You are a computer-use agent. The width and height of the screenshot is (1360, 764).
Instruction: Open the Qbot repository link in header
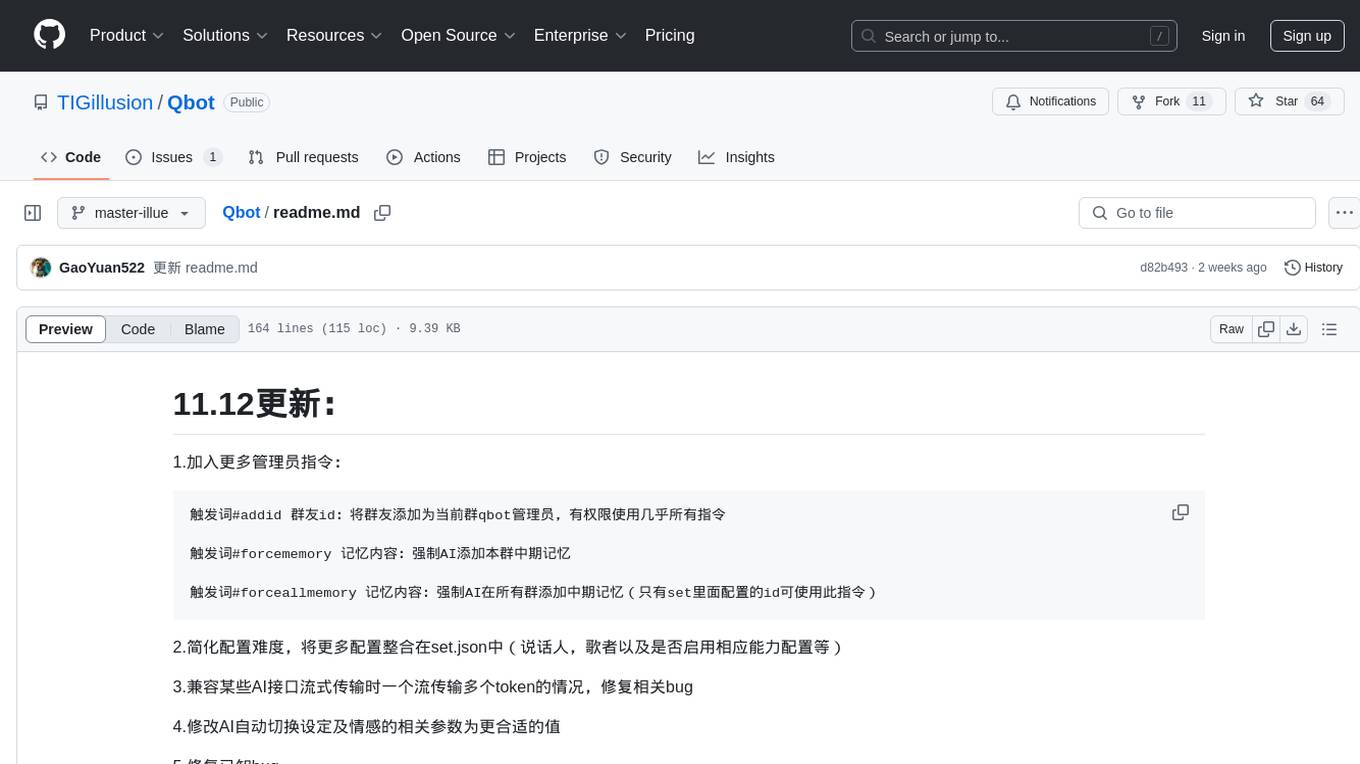tap(191, 102)
